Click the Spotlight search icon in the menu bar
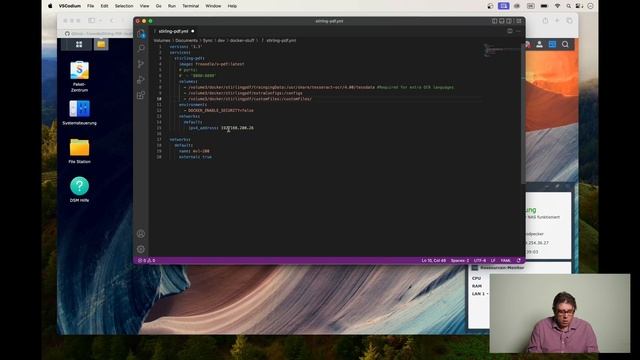Image resolution: width=640 pixels, height=360 pixels. tap(569, 6)
